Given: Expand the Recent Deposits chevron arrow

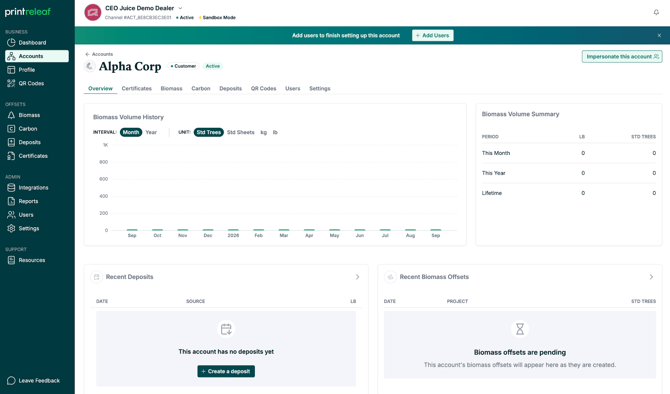Looking at the screenshot, I should tap(357, 277).
